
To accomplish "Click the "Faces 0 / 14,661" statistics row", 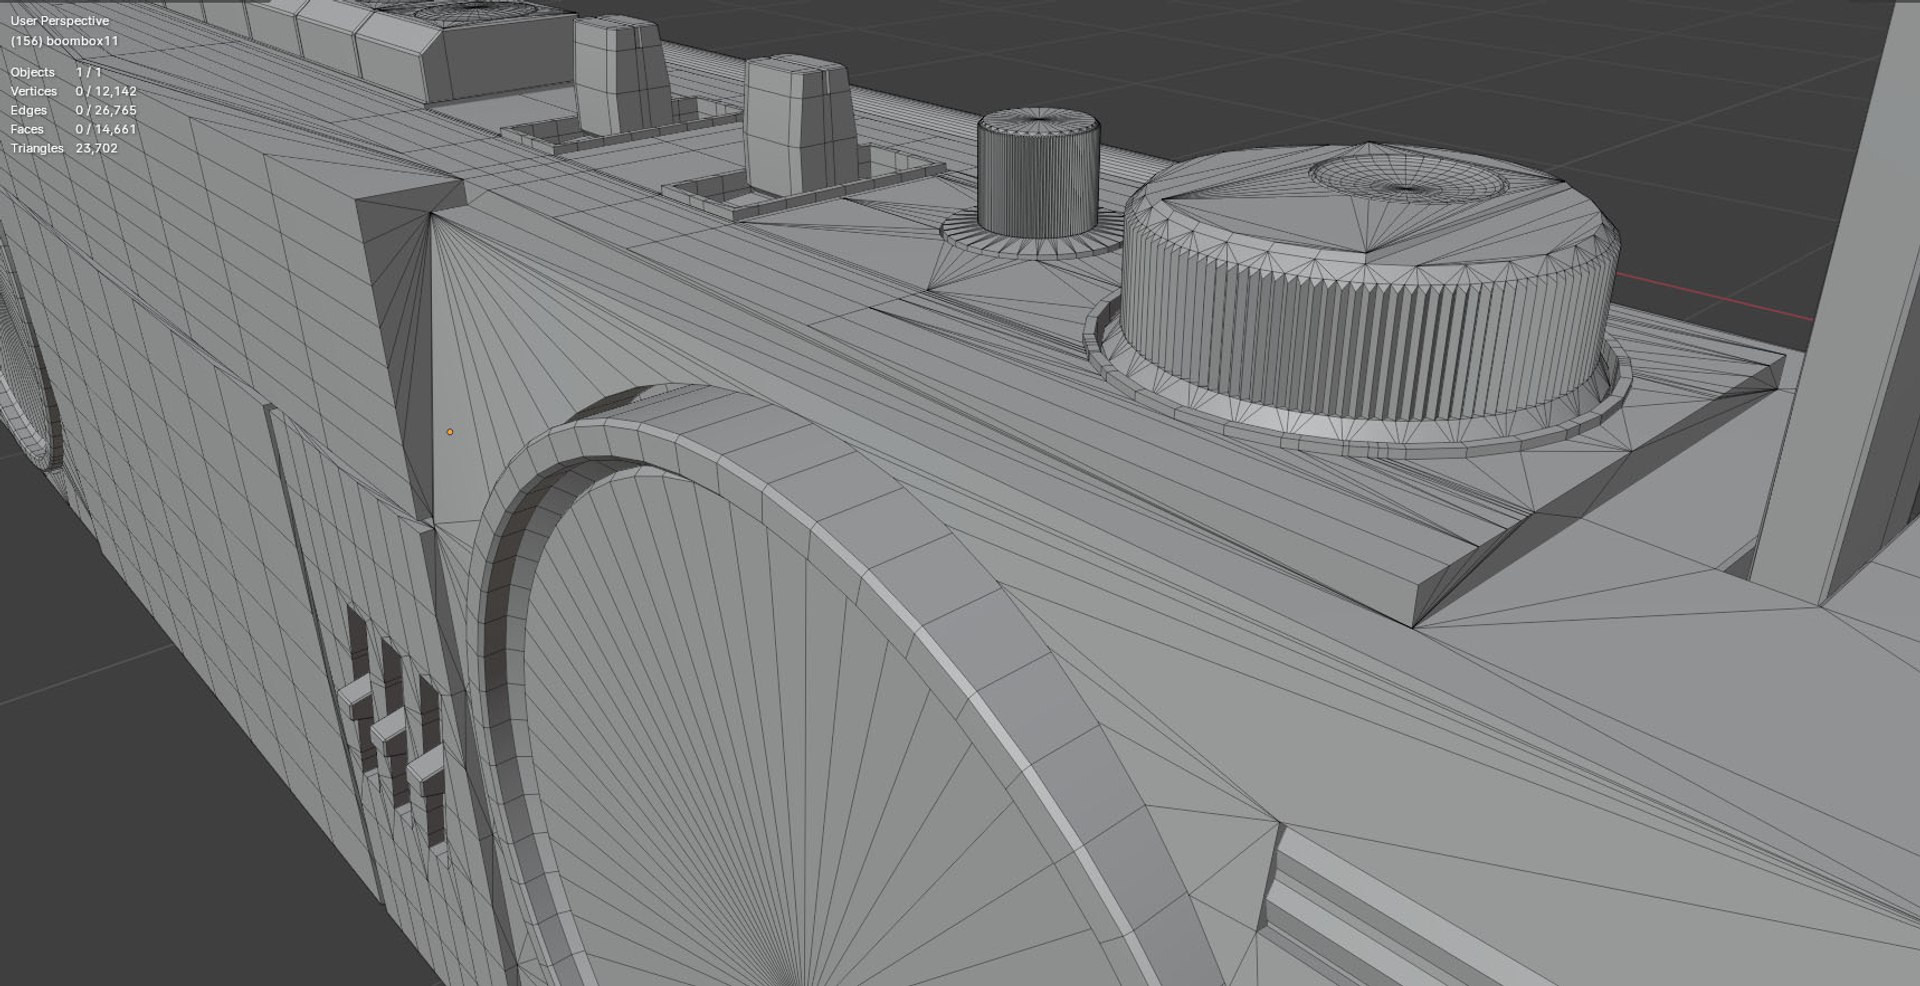I will pos(73,129).
